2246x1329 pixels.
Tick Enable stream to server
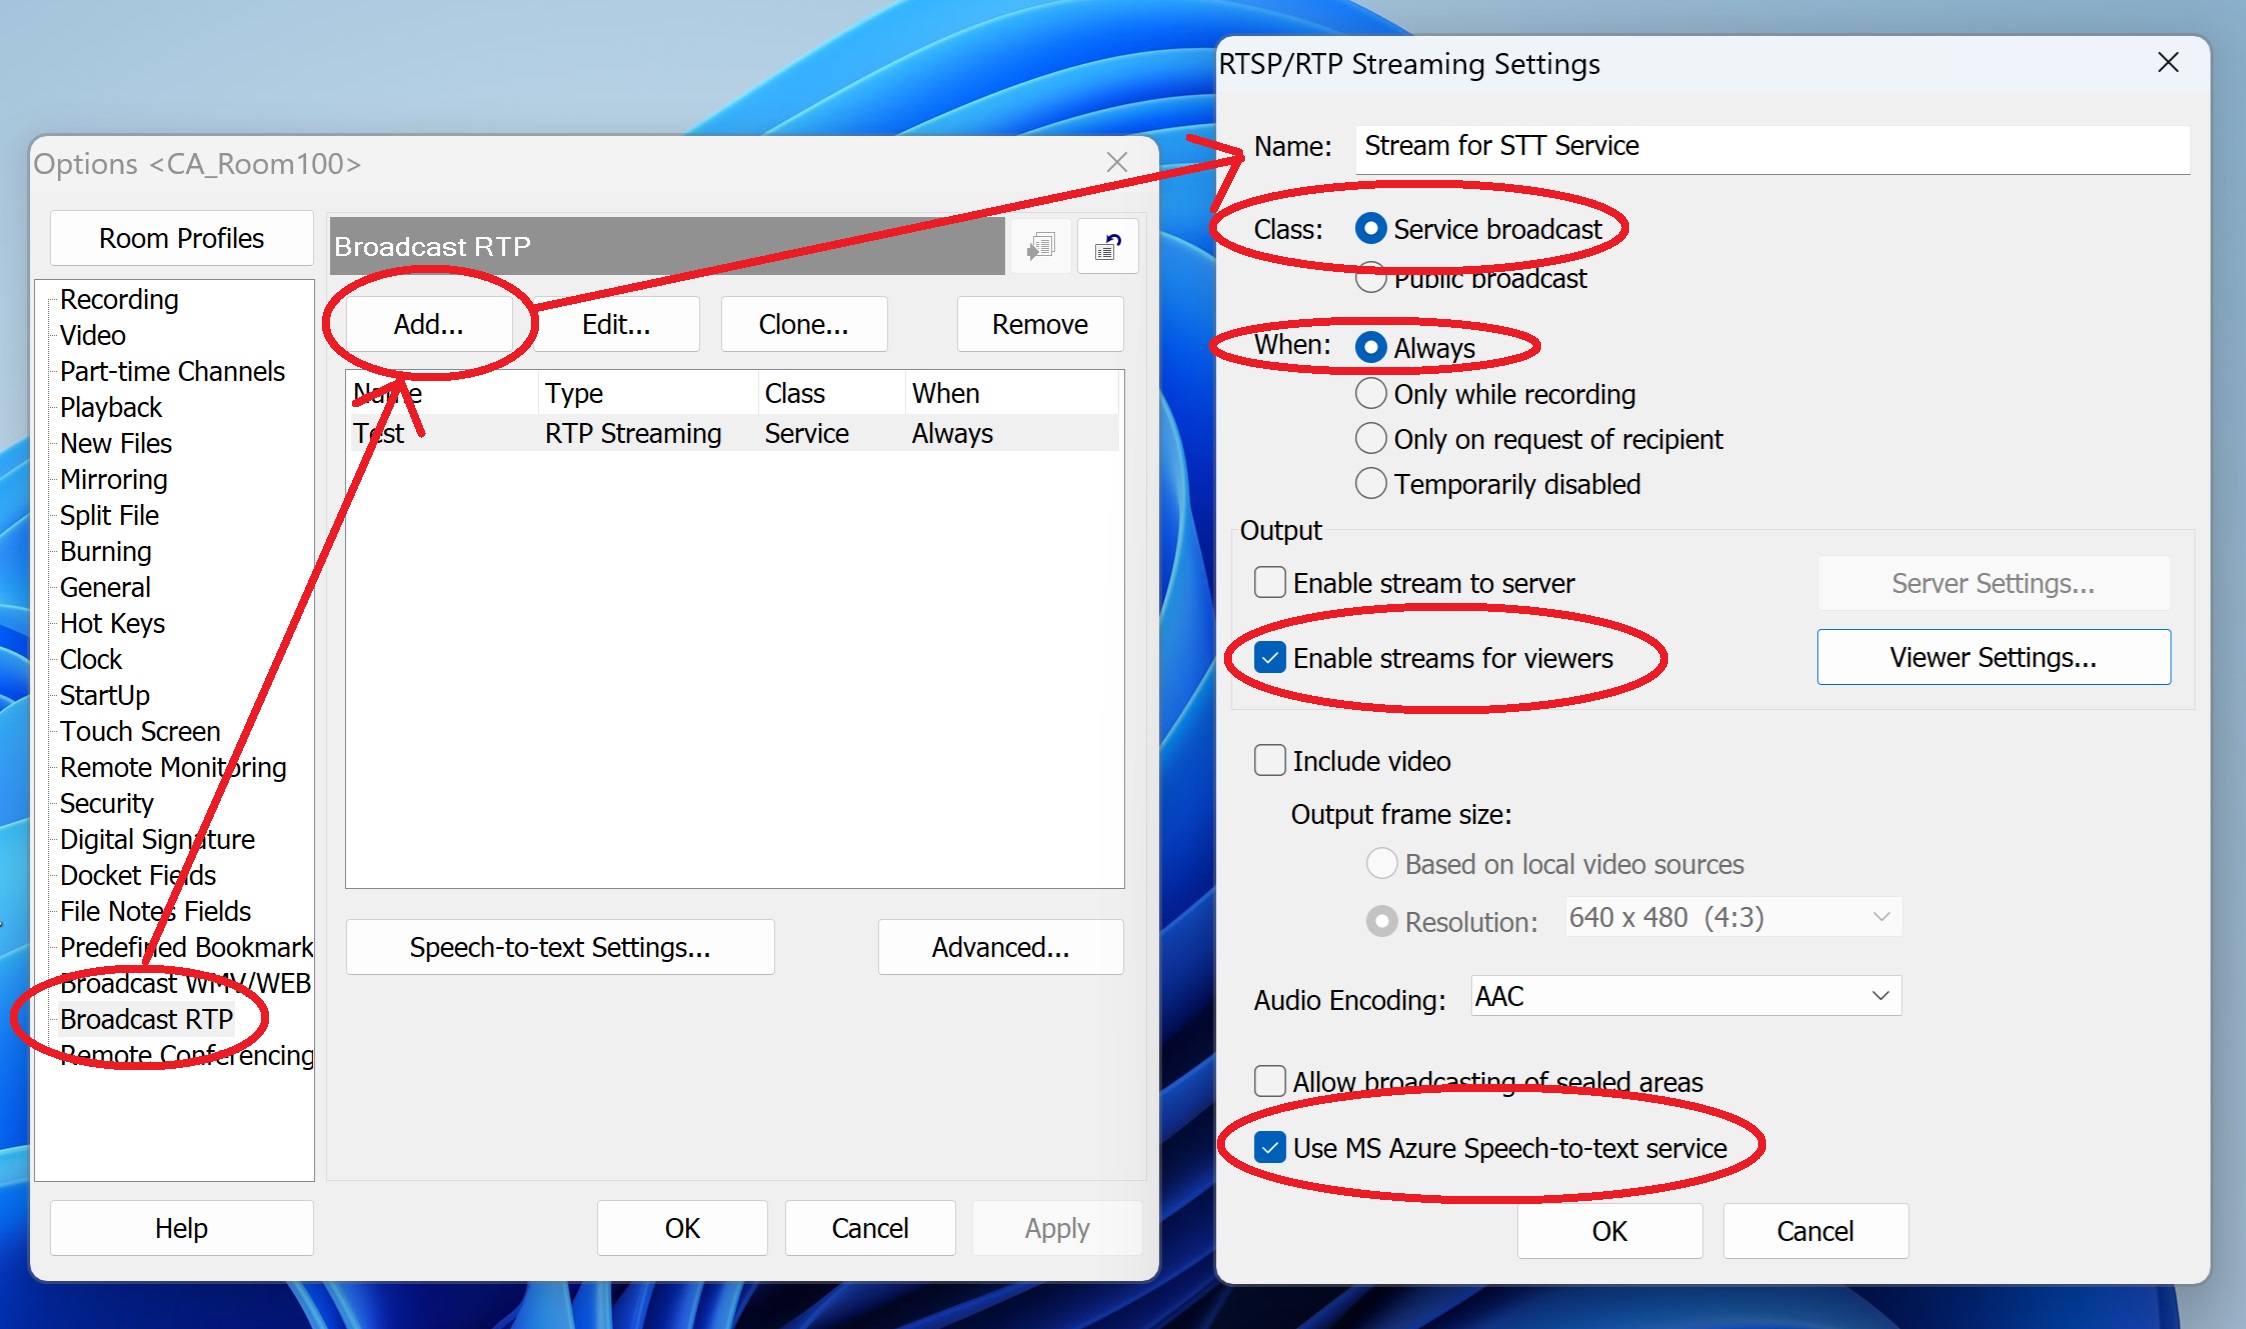tap(1270, 582)
